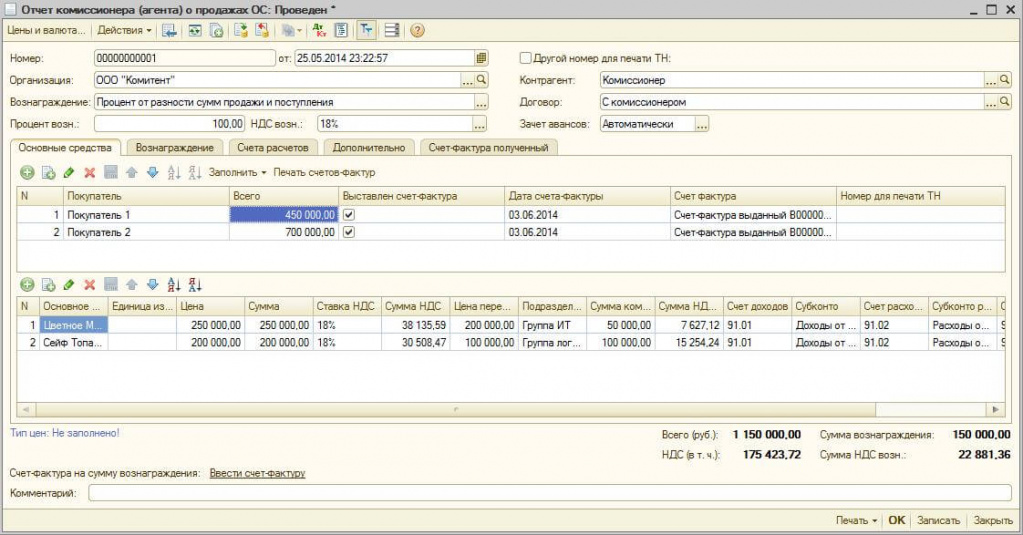1023x535 pixels.
Task: Add a new row in the buyers table
Action: tap(27, 173)
